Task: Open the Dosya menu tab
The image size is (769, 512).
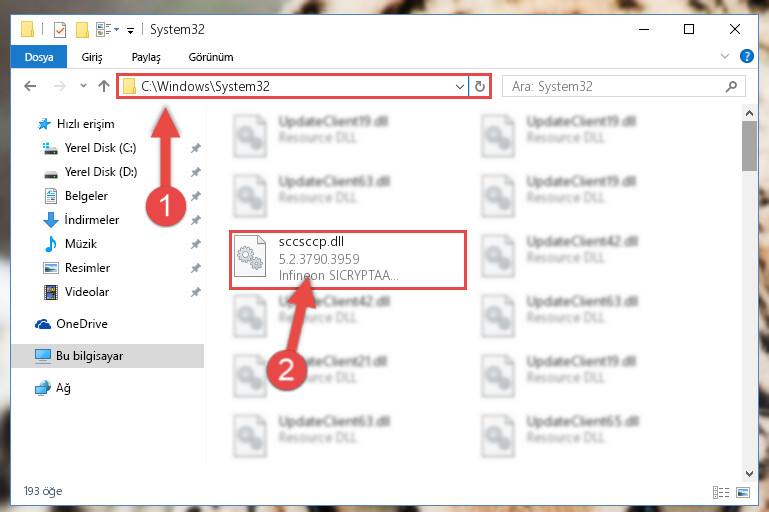Action: pyautogui.click(x=39, y=57)
